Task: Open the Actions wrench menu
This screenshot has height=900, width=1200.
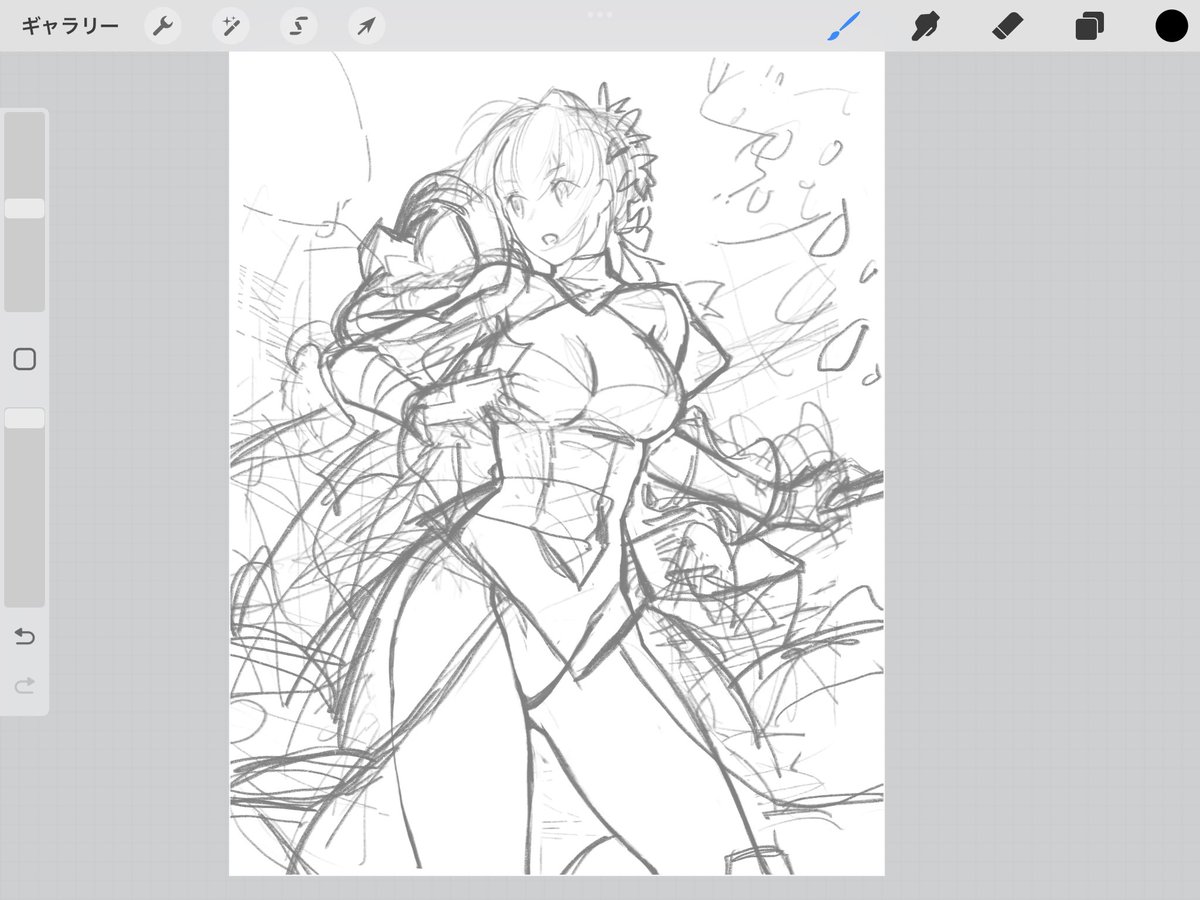Action: pyautogui.click(x=162, y=26)
